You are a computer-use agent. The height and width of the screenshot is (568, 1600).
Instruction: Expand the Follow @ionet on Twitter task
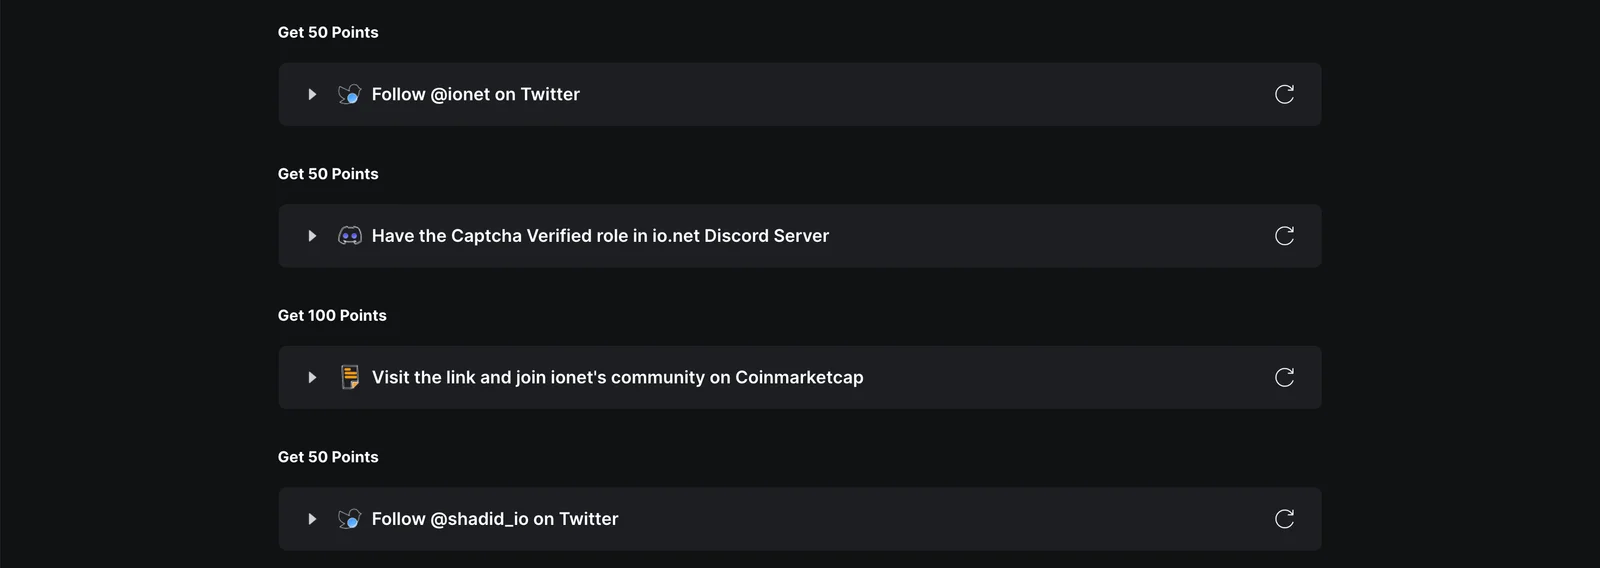[312, 94]
